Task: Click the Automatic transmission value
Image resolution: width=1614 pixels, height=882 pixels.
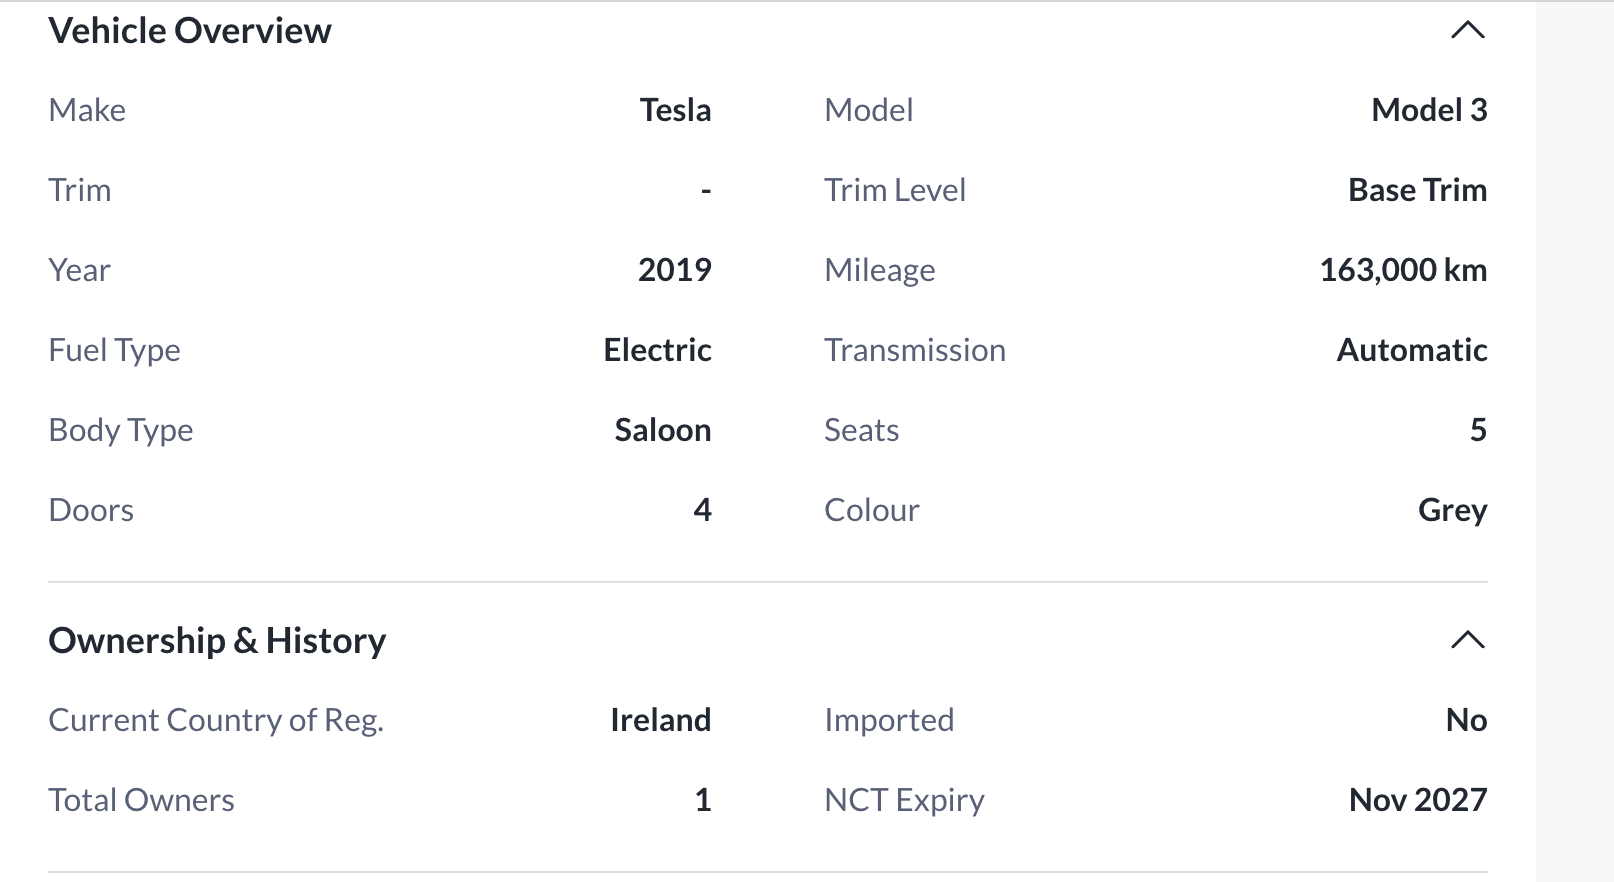Action: click(1412, 350)
